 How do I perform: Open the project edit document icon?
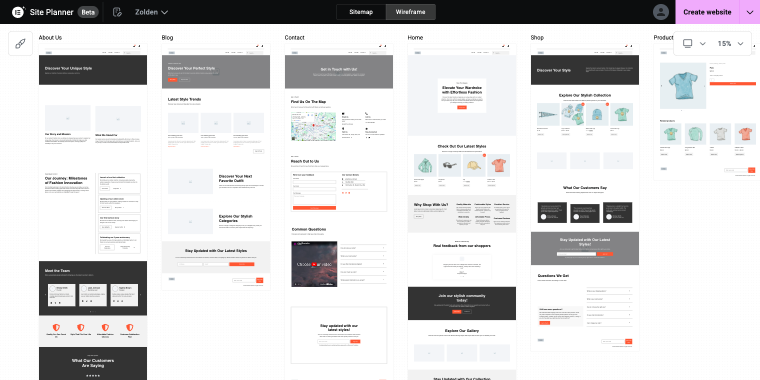point(117,12)
